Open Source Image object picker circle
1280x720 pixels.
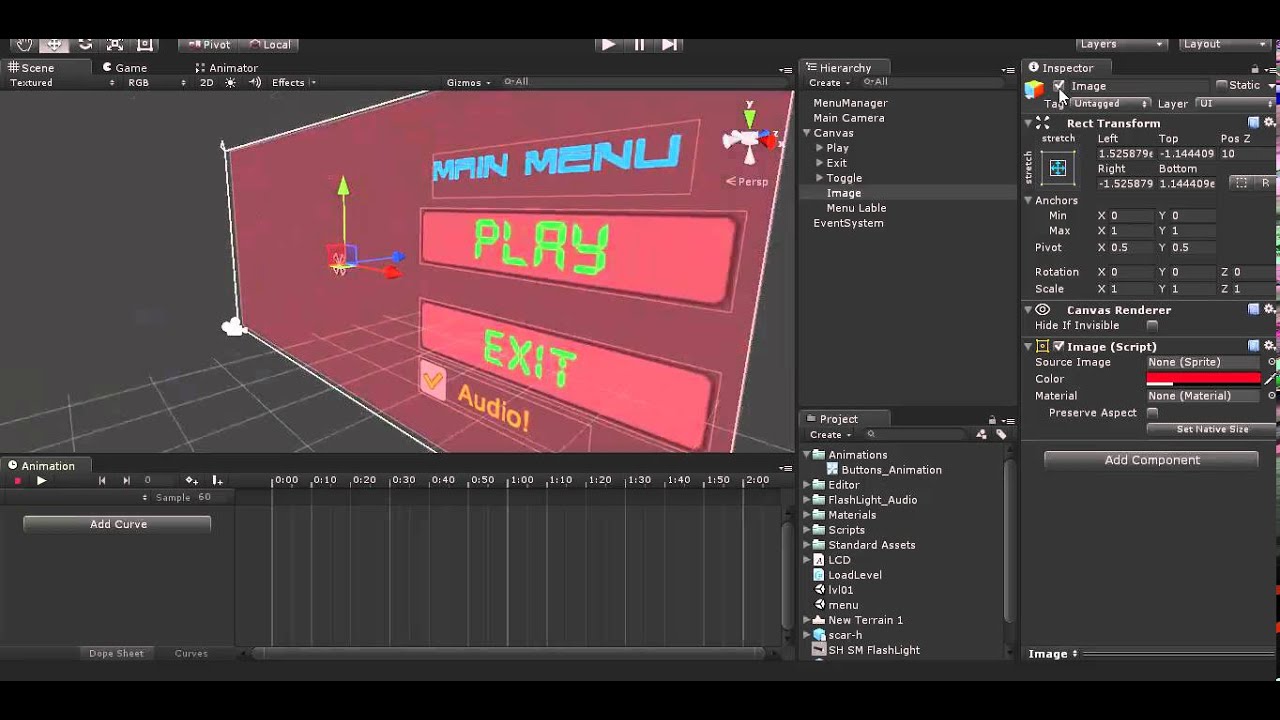click(x=1271, y=362)
